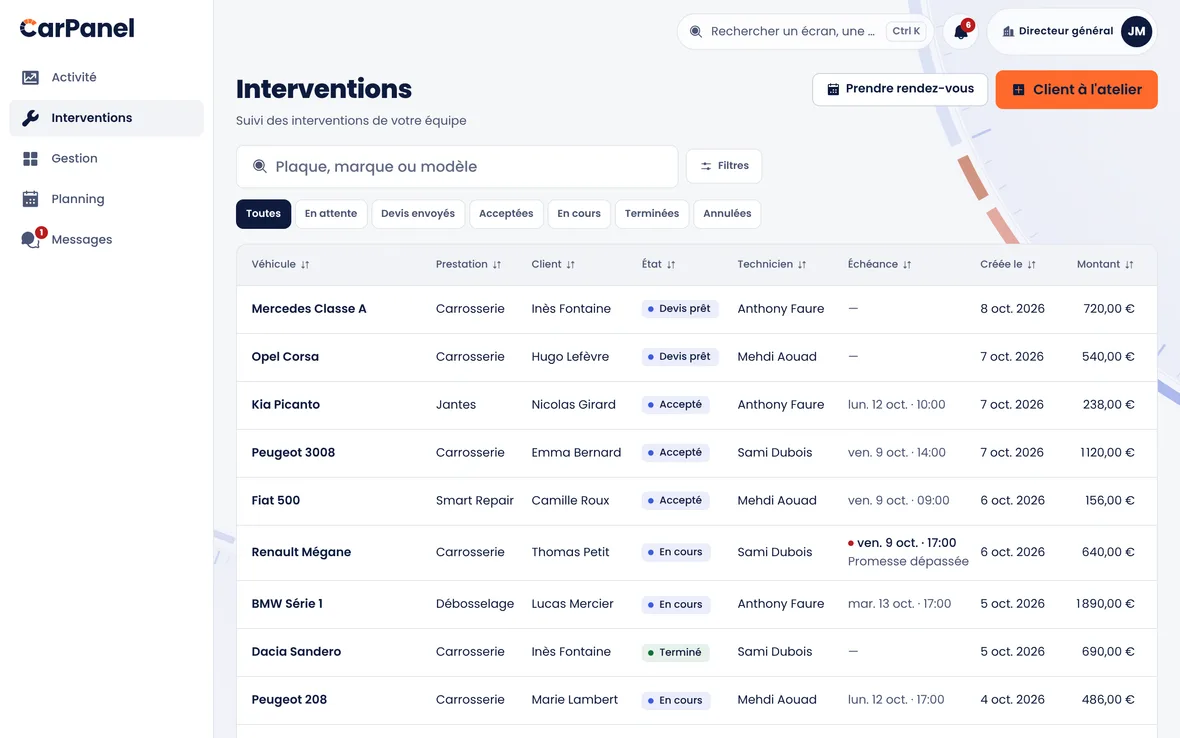Filter by Terminées tab

point(652,214)
